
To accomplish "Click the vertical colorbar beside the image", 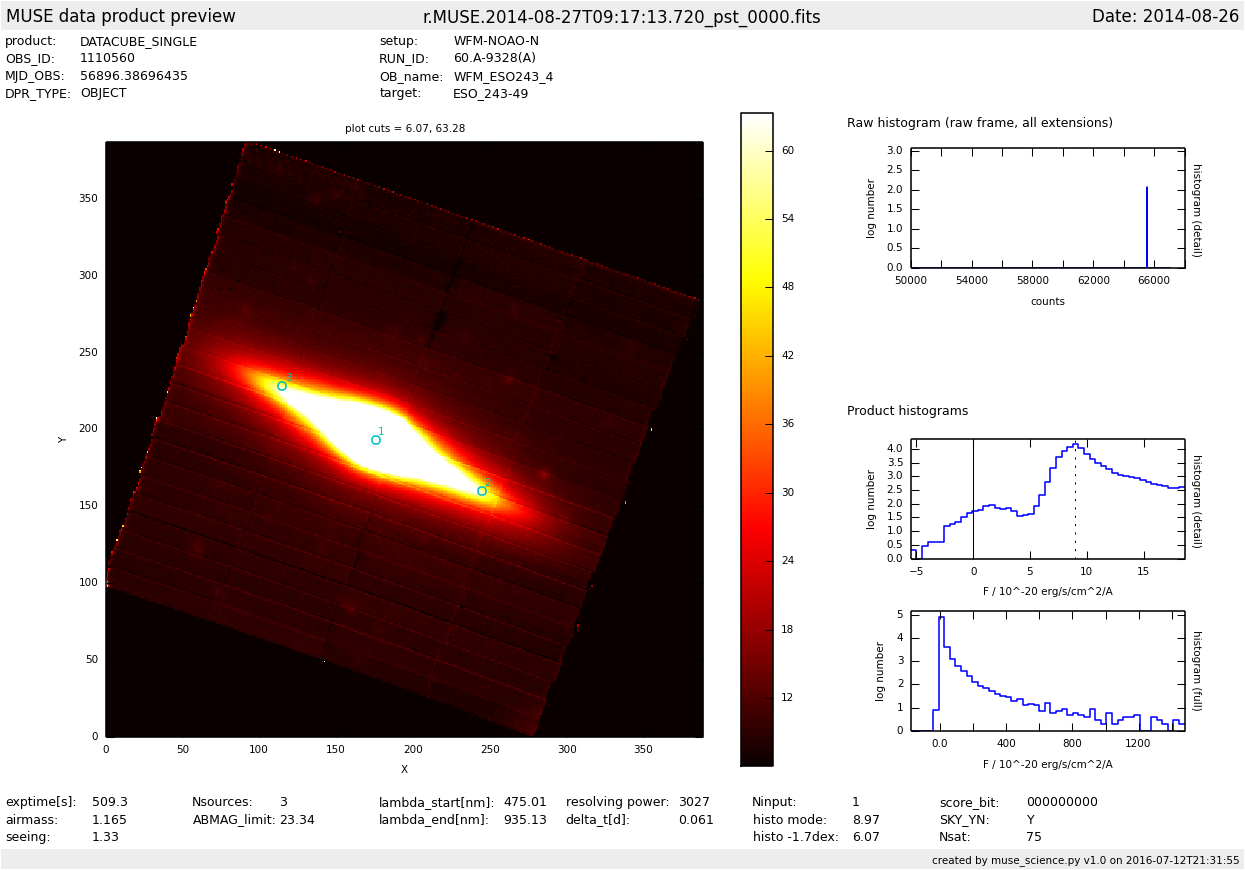I will click(x=756, y=439).
